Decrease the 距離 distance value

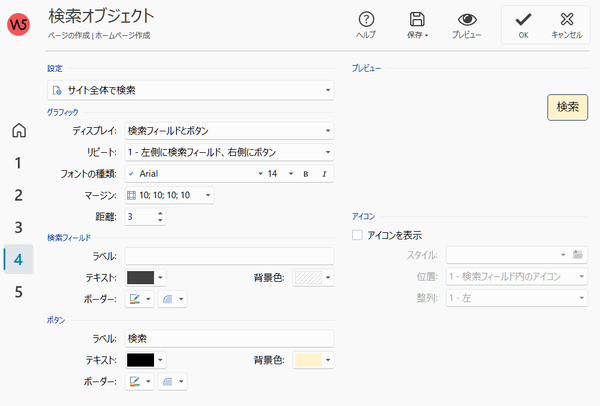(x=160, y=220)
